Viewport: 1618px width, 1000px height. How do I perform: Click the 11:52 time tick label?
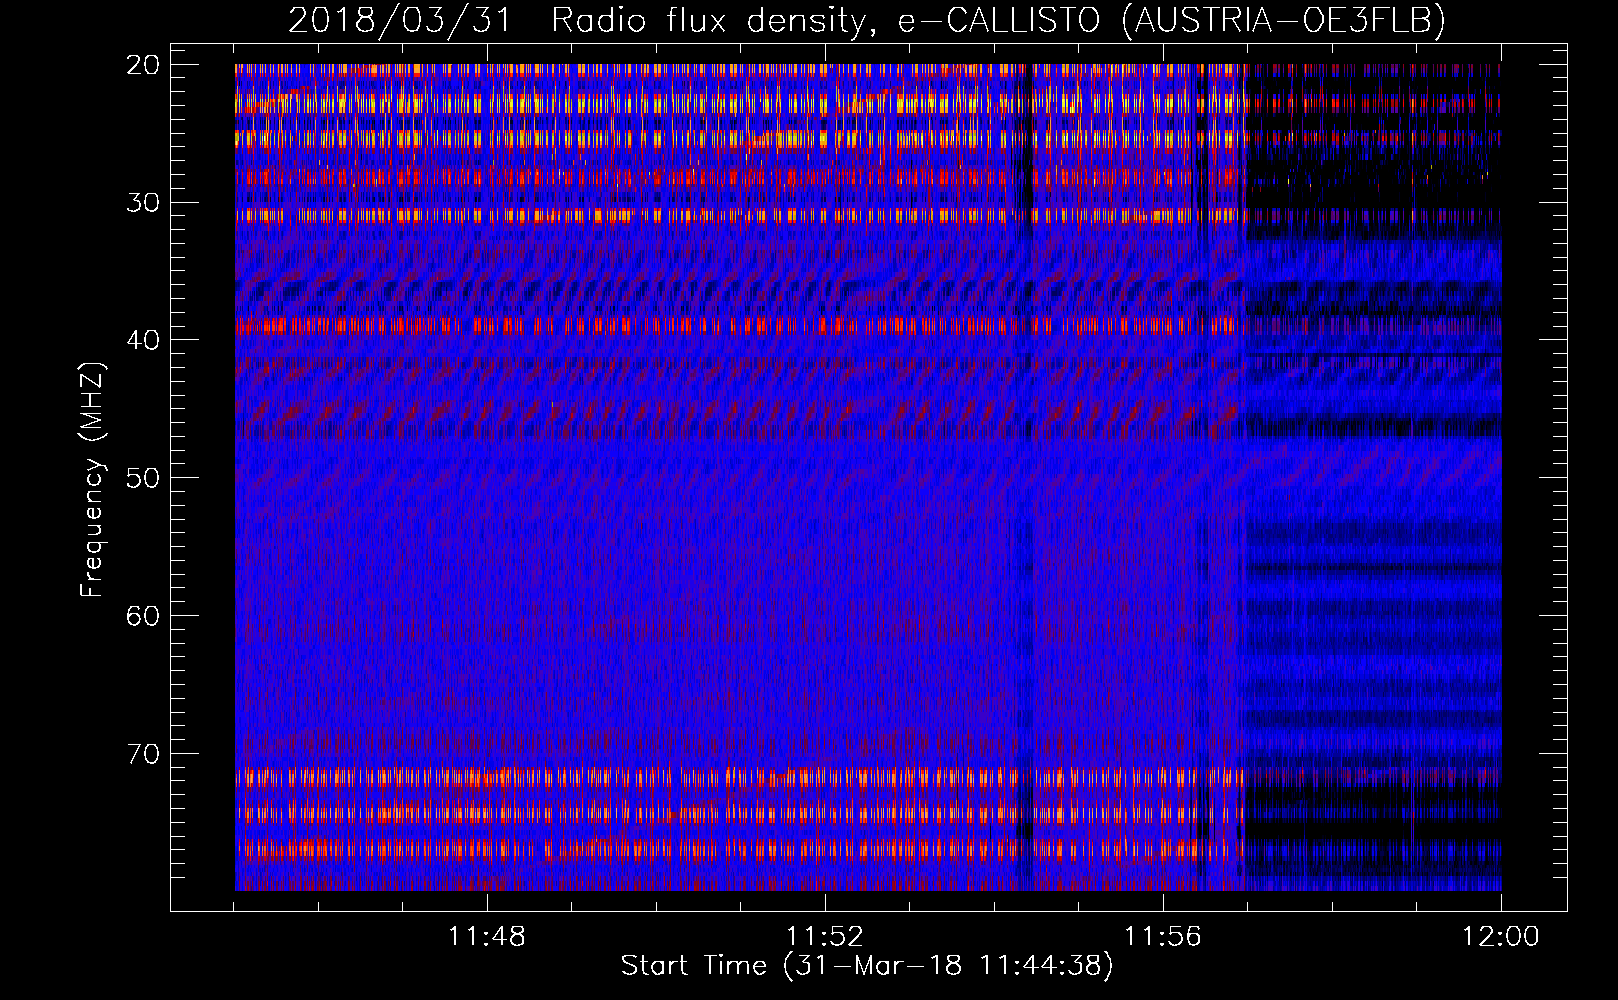pos(825,937)
